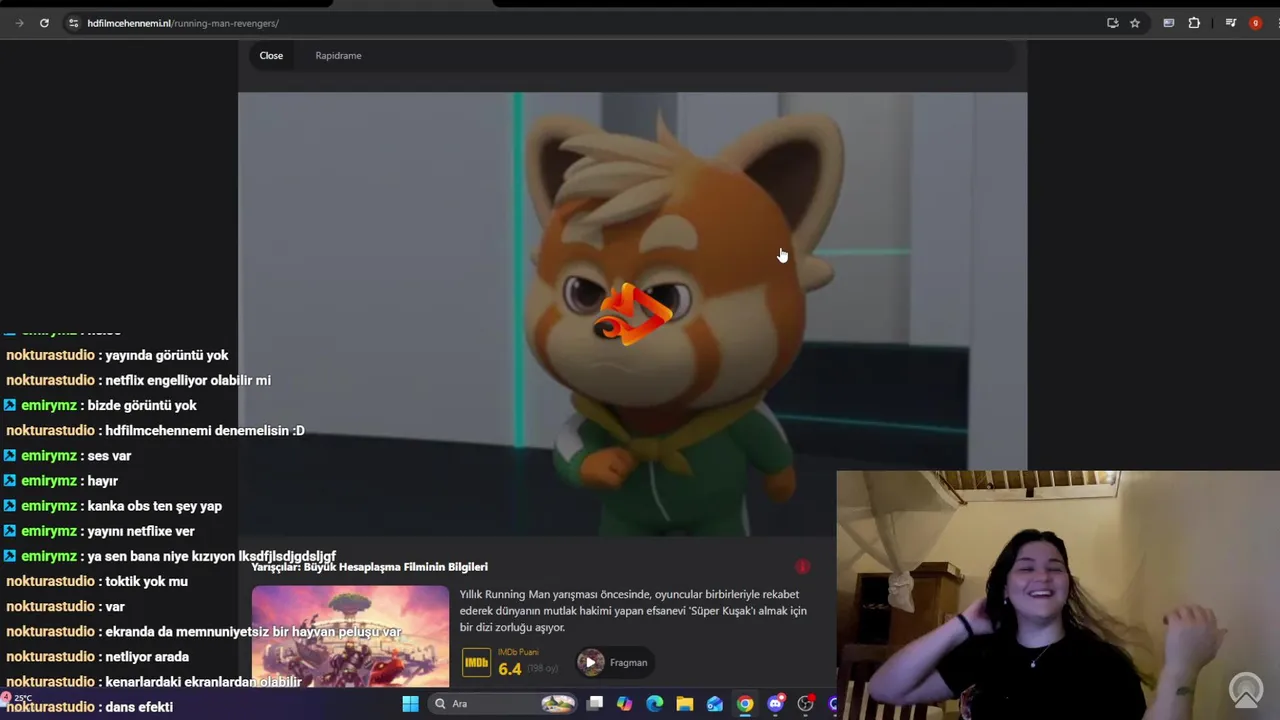The width and height of the screenshot is (1280, 720).
Task: Open the Mail app on taskbar
Action: pos(715,704)
